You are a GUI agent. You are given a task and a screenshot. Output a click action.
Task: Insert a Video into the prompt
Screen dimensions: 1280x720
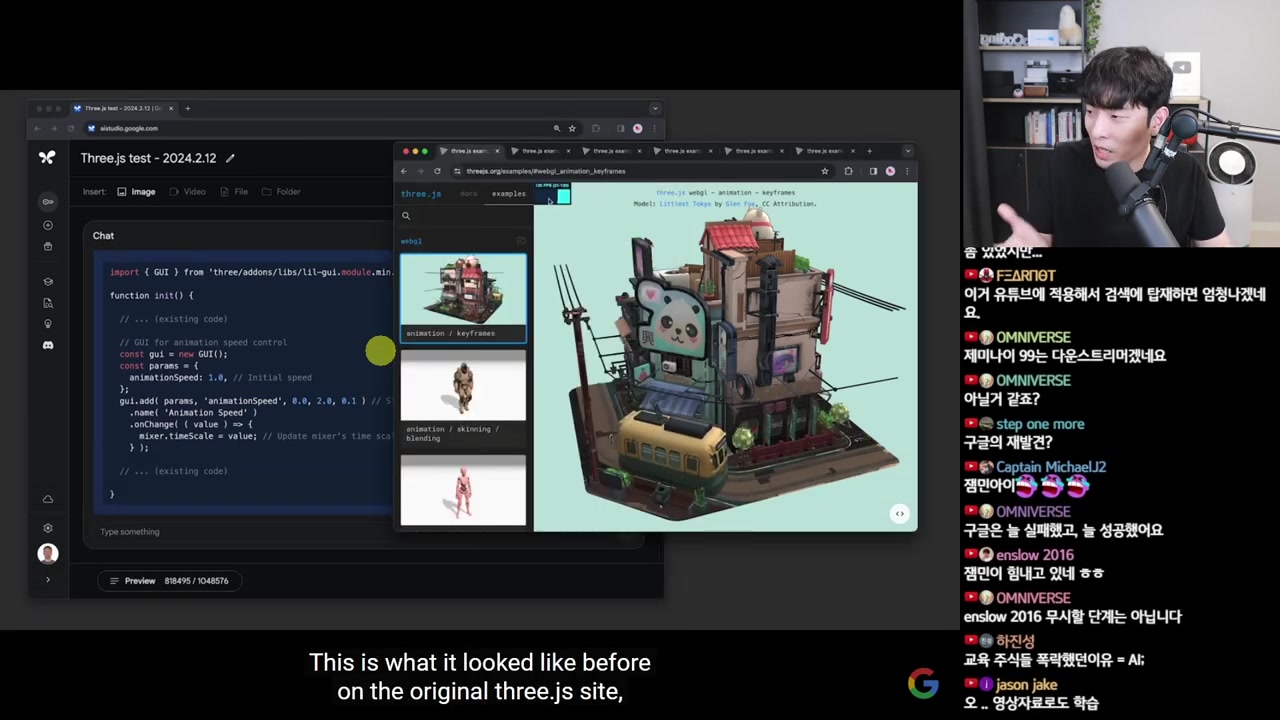187,192
